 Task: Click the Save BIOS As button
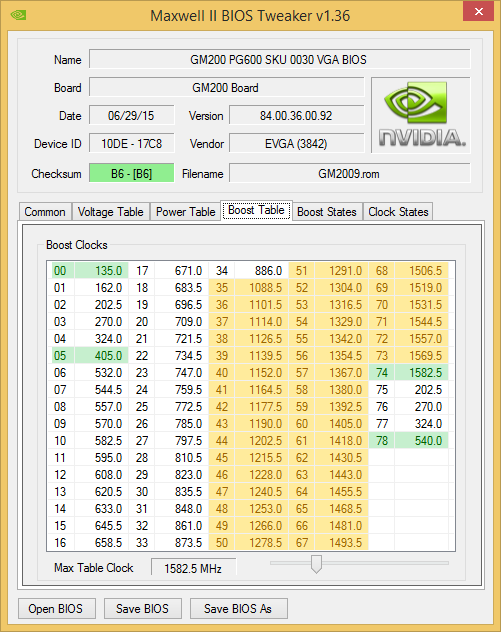tap(238, 608)
